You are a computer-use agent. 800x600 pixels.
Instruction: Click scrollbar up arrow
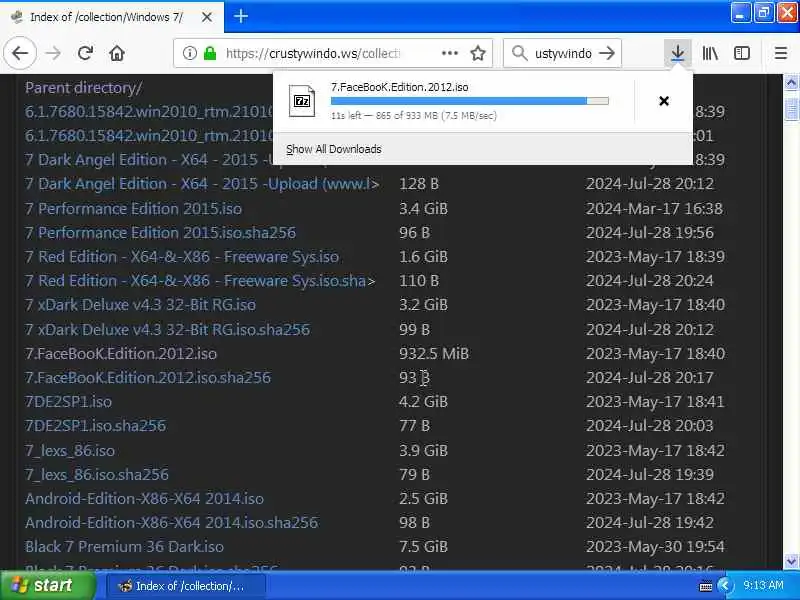pyautogui.click(x=791, y=83)
